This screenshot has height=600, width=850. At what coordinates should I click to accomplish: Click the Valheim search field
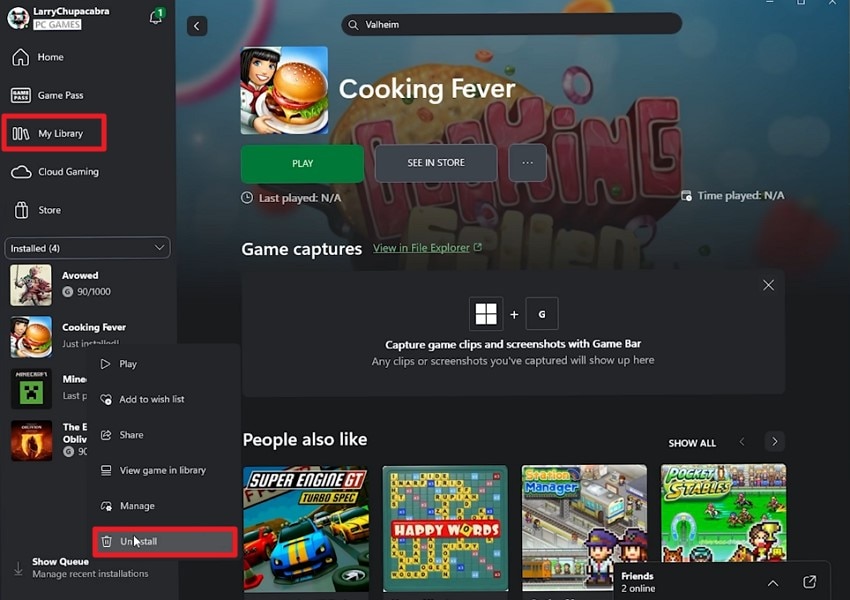coord(510,24)
